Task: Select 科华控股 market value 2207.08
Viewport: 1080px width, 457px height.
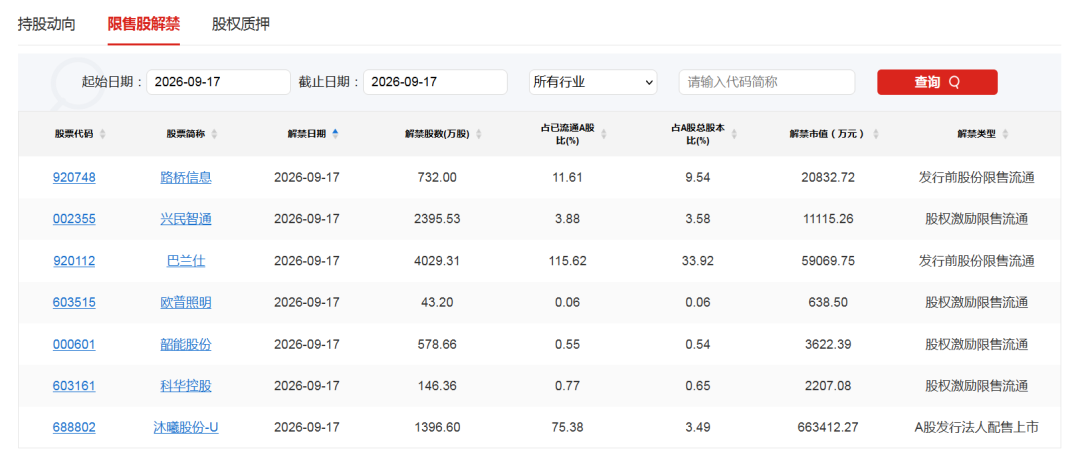Action: pos(828,385)
